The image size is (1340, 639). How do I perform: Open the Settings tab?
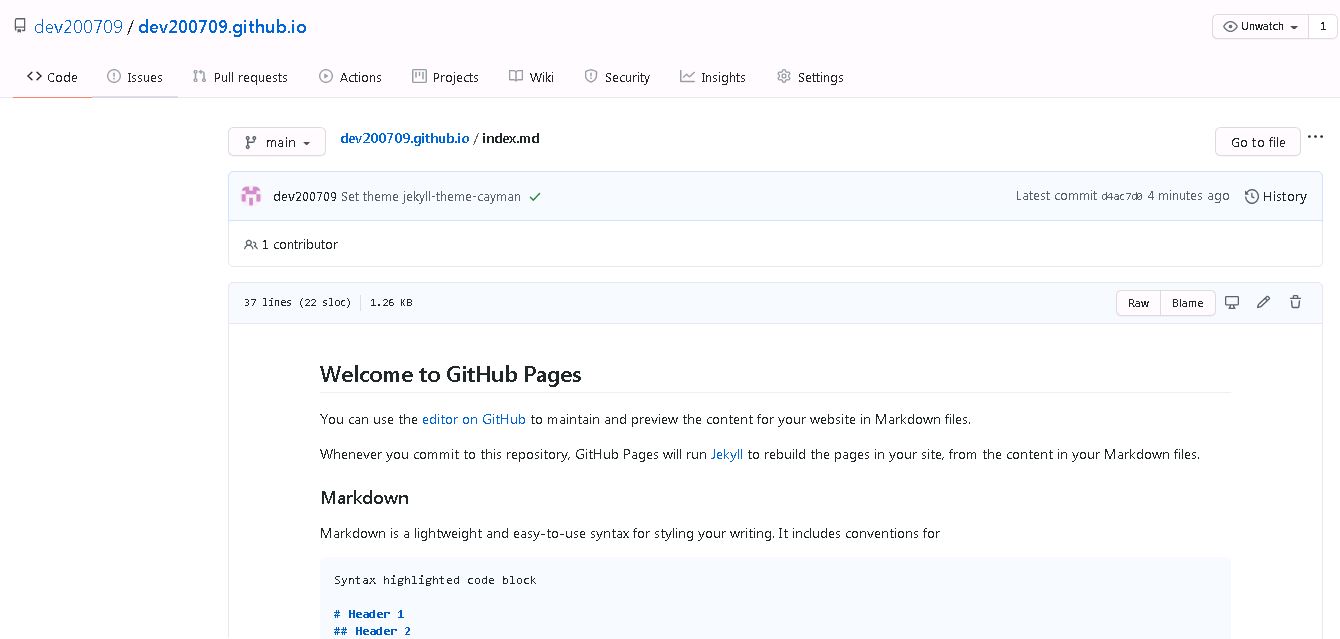point(810,77)
